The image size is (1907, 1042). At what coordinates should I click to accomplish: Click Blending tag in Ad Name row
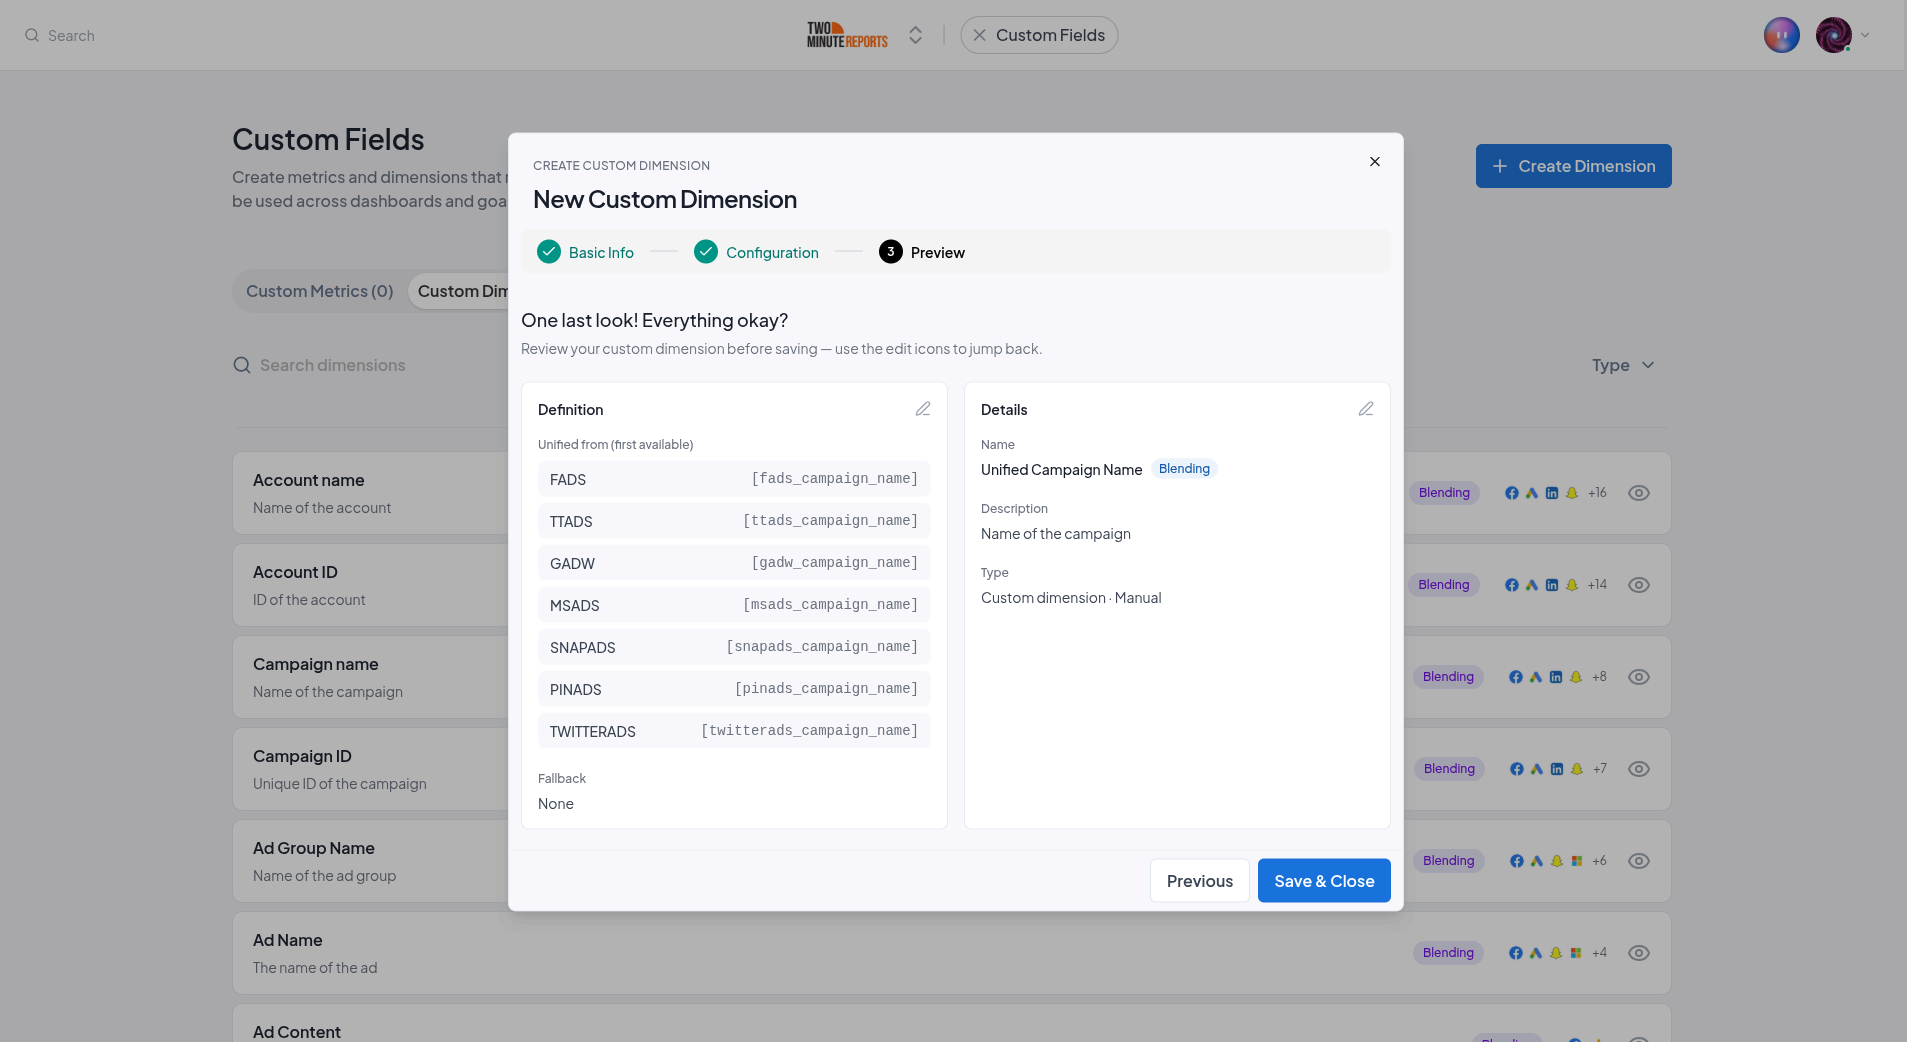click(x=1448, y=953)
